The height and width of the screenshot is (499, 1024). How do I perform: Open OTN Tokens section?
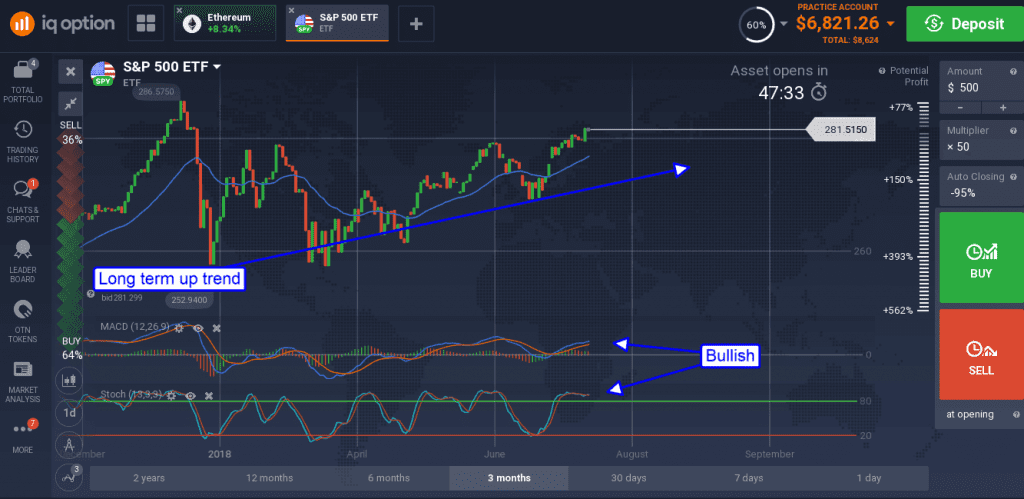tap(23, 321)
